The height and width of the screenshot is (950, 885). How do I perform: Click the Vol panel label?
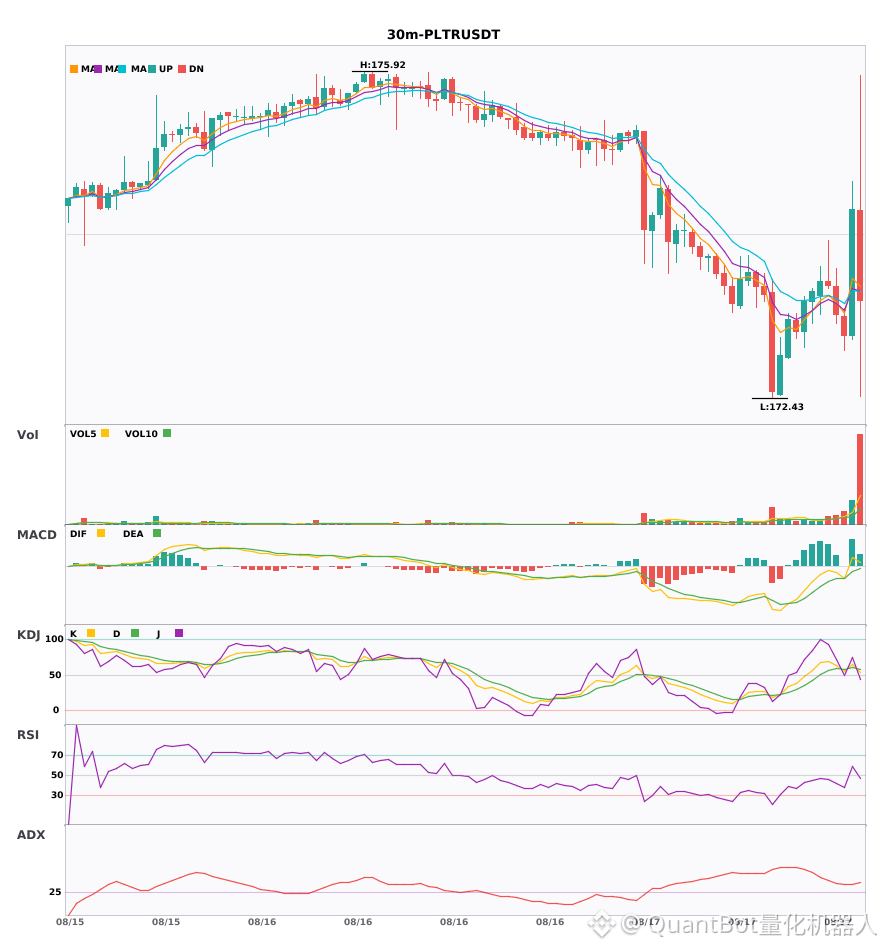(27, 435)
